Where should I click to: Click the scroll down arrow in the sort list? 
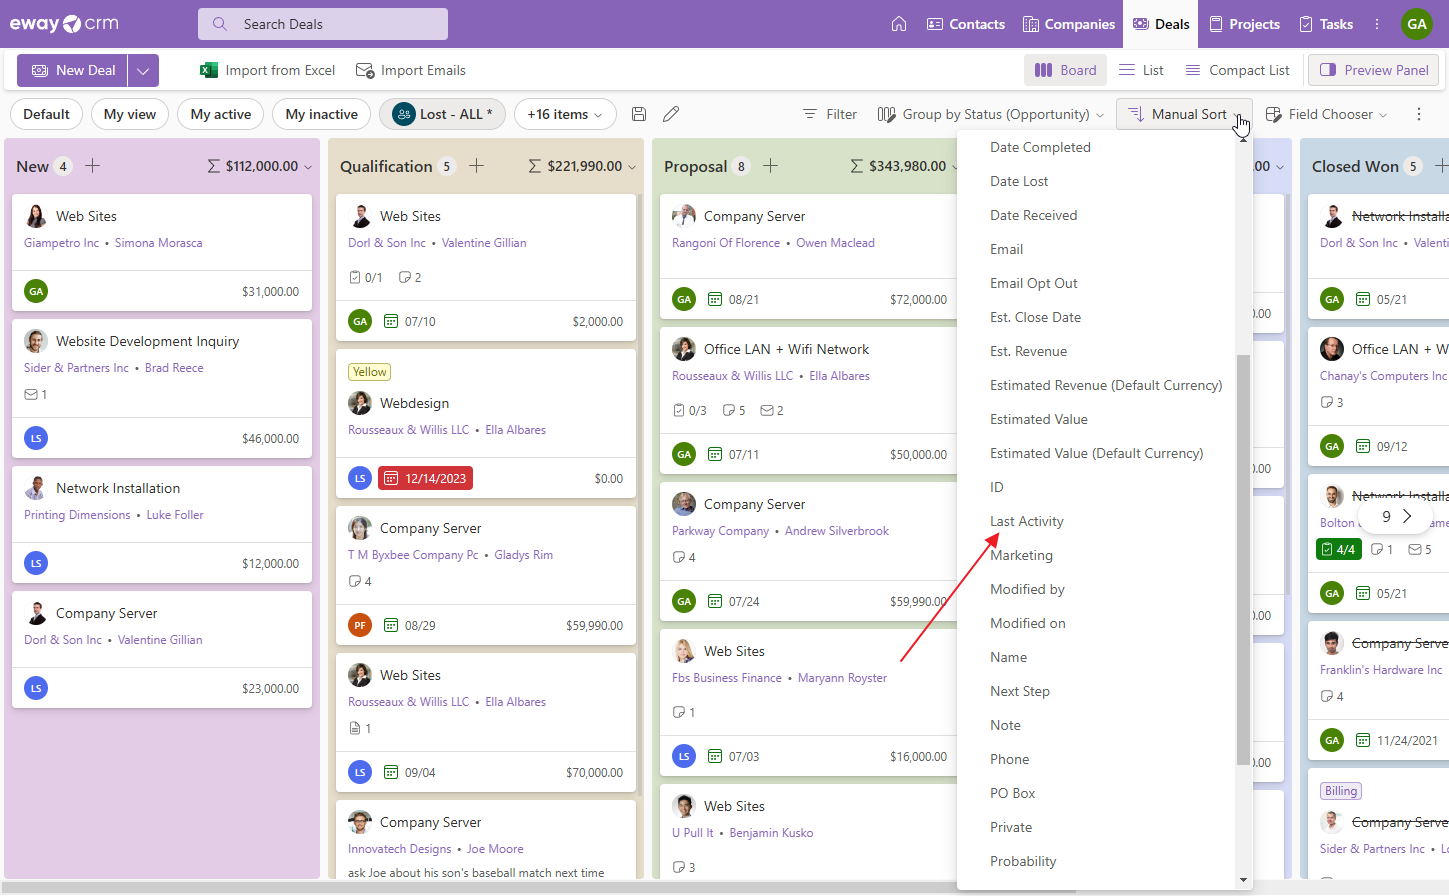point(1243,880)
